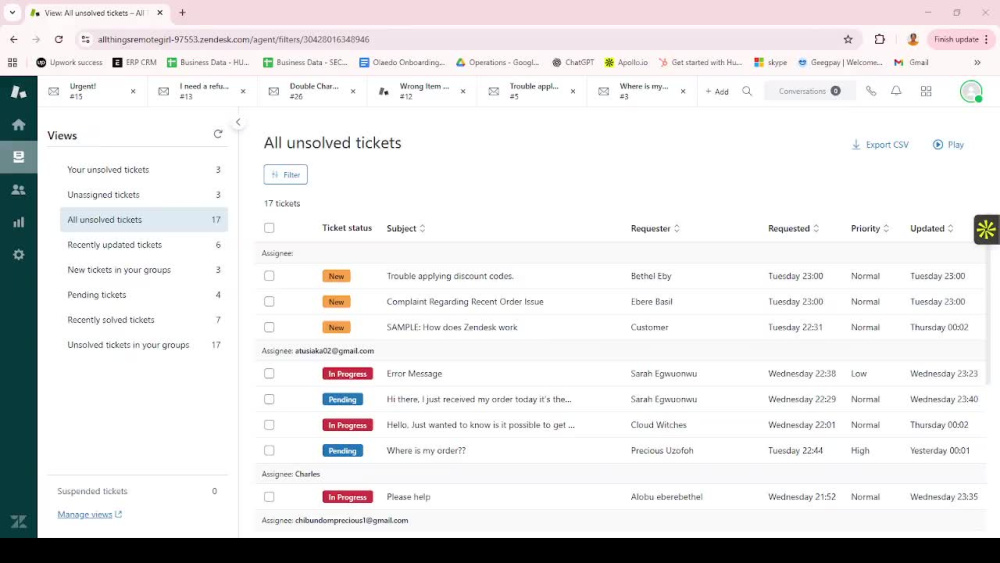Click the Apollo.io extension side widget

(x=986, y=230)
